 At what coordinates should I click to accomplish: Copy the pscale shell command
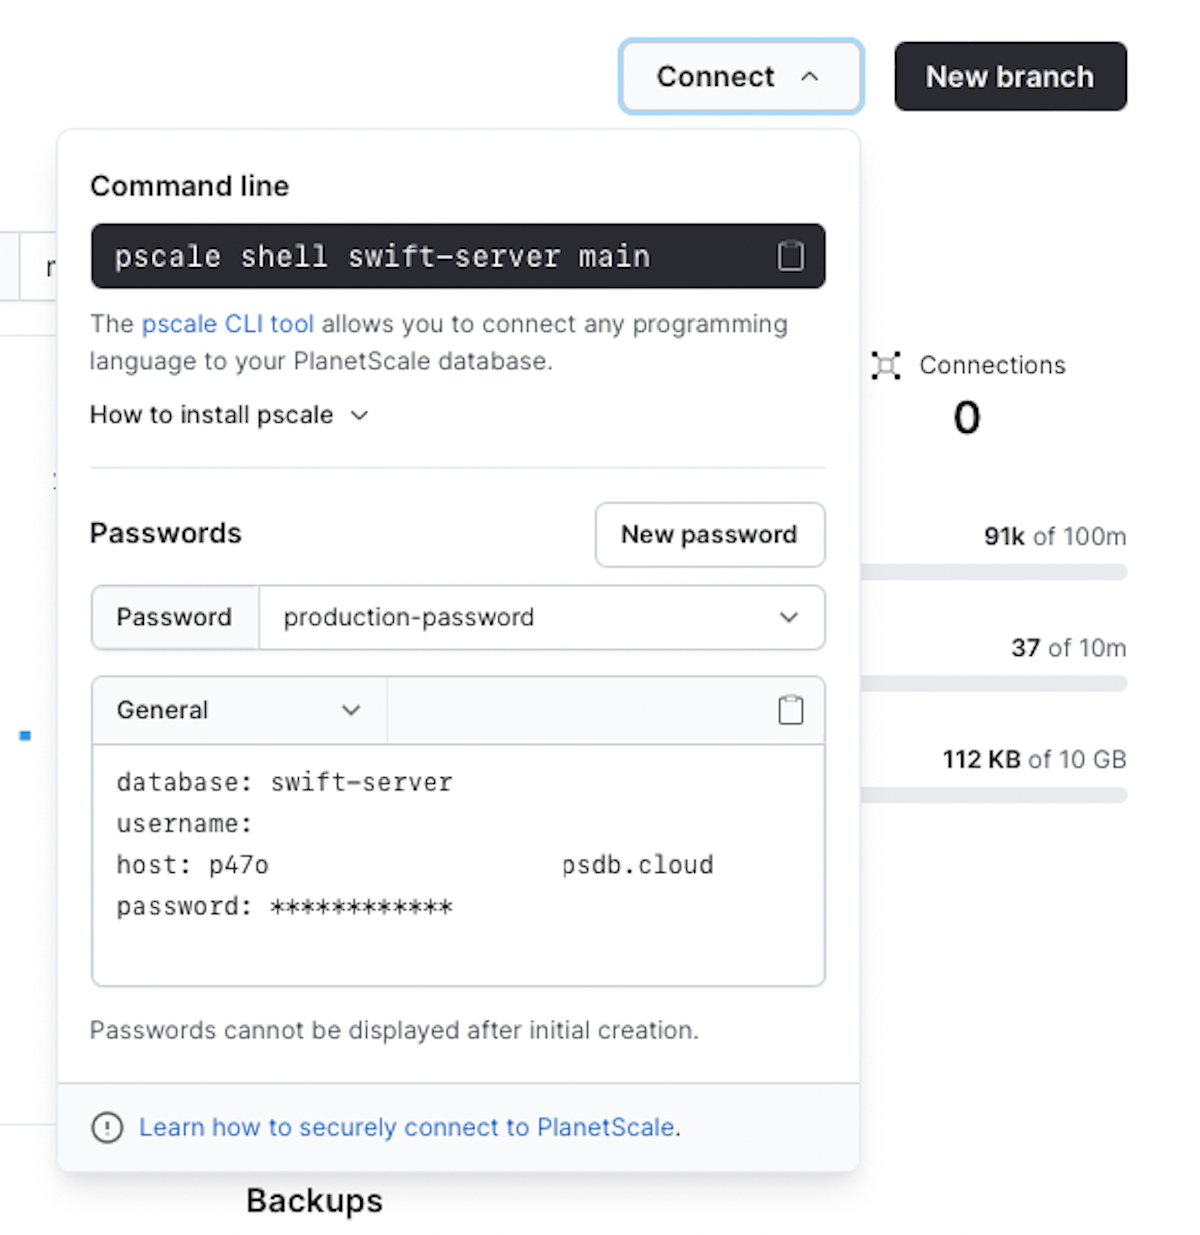pos(790,257)
